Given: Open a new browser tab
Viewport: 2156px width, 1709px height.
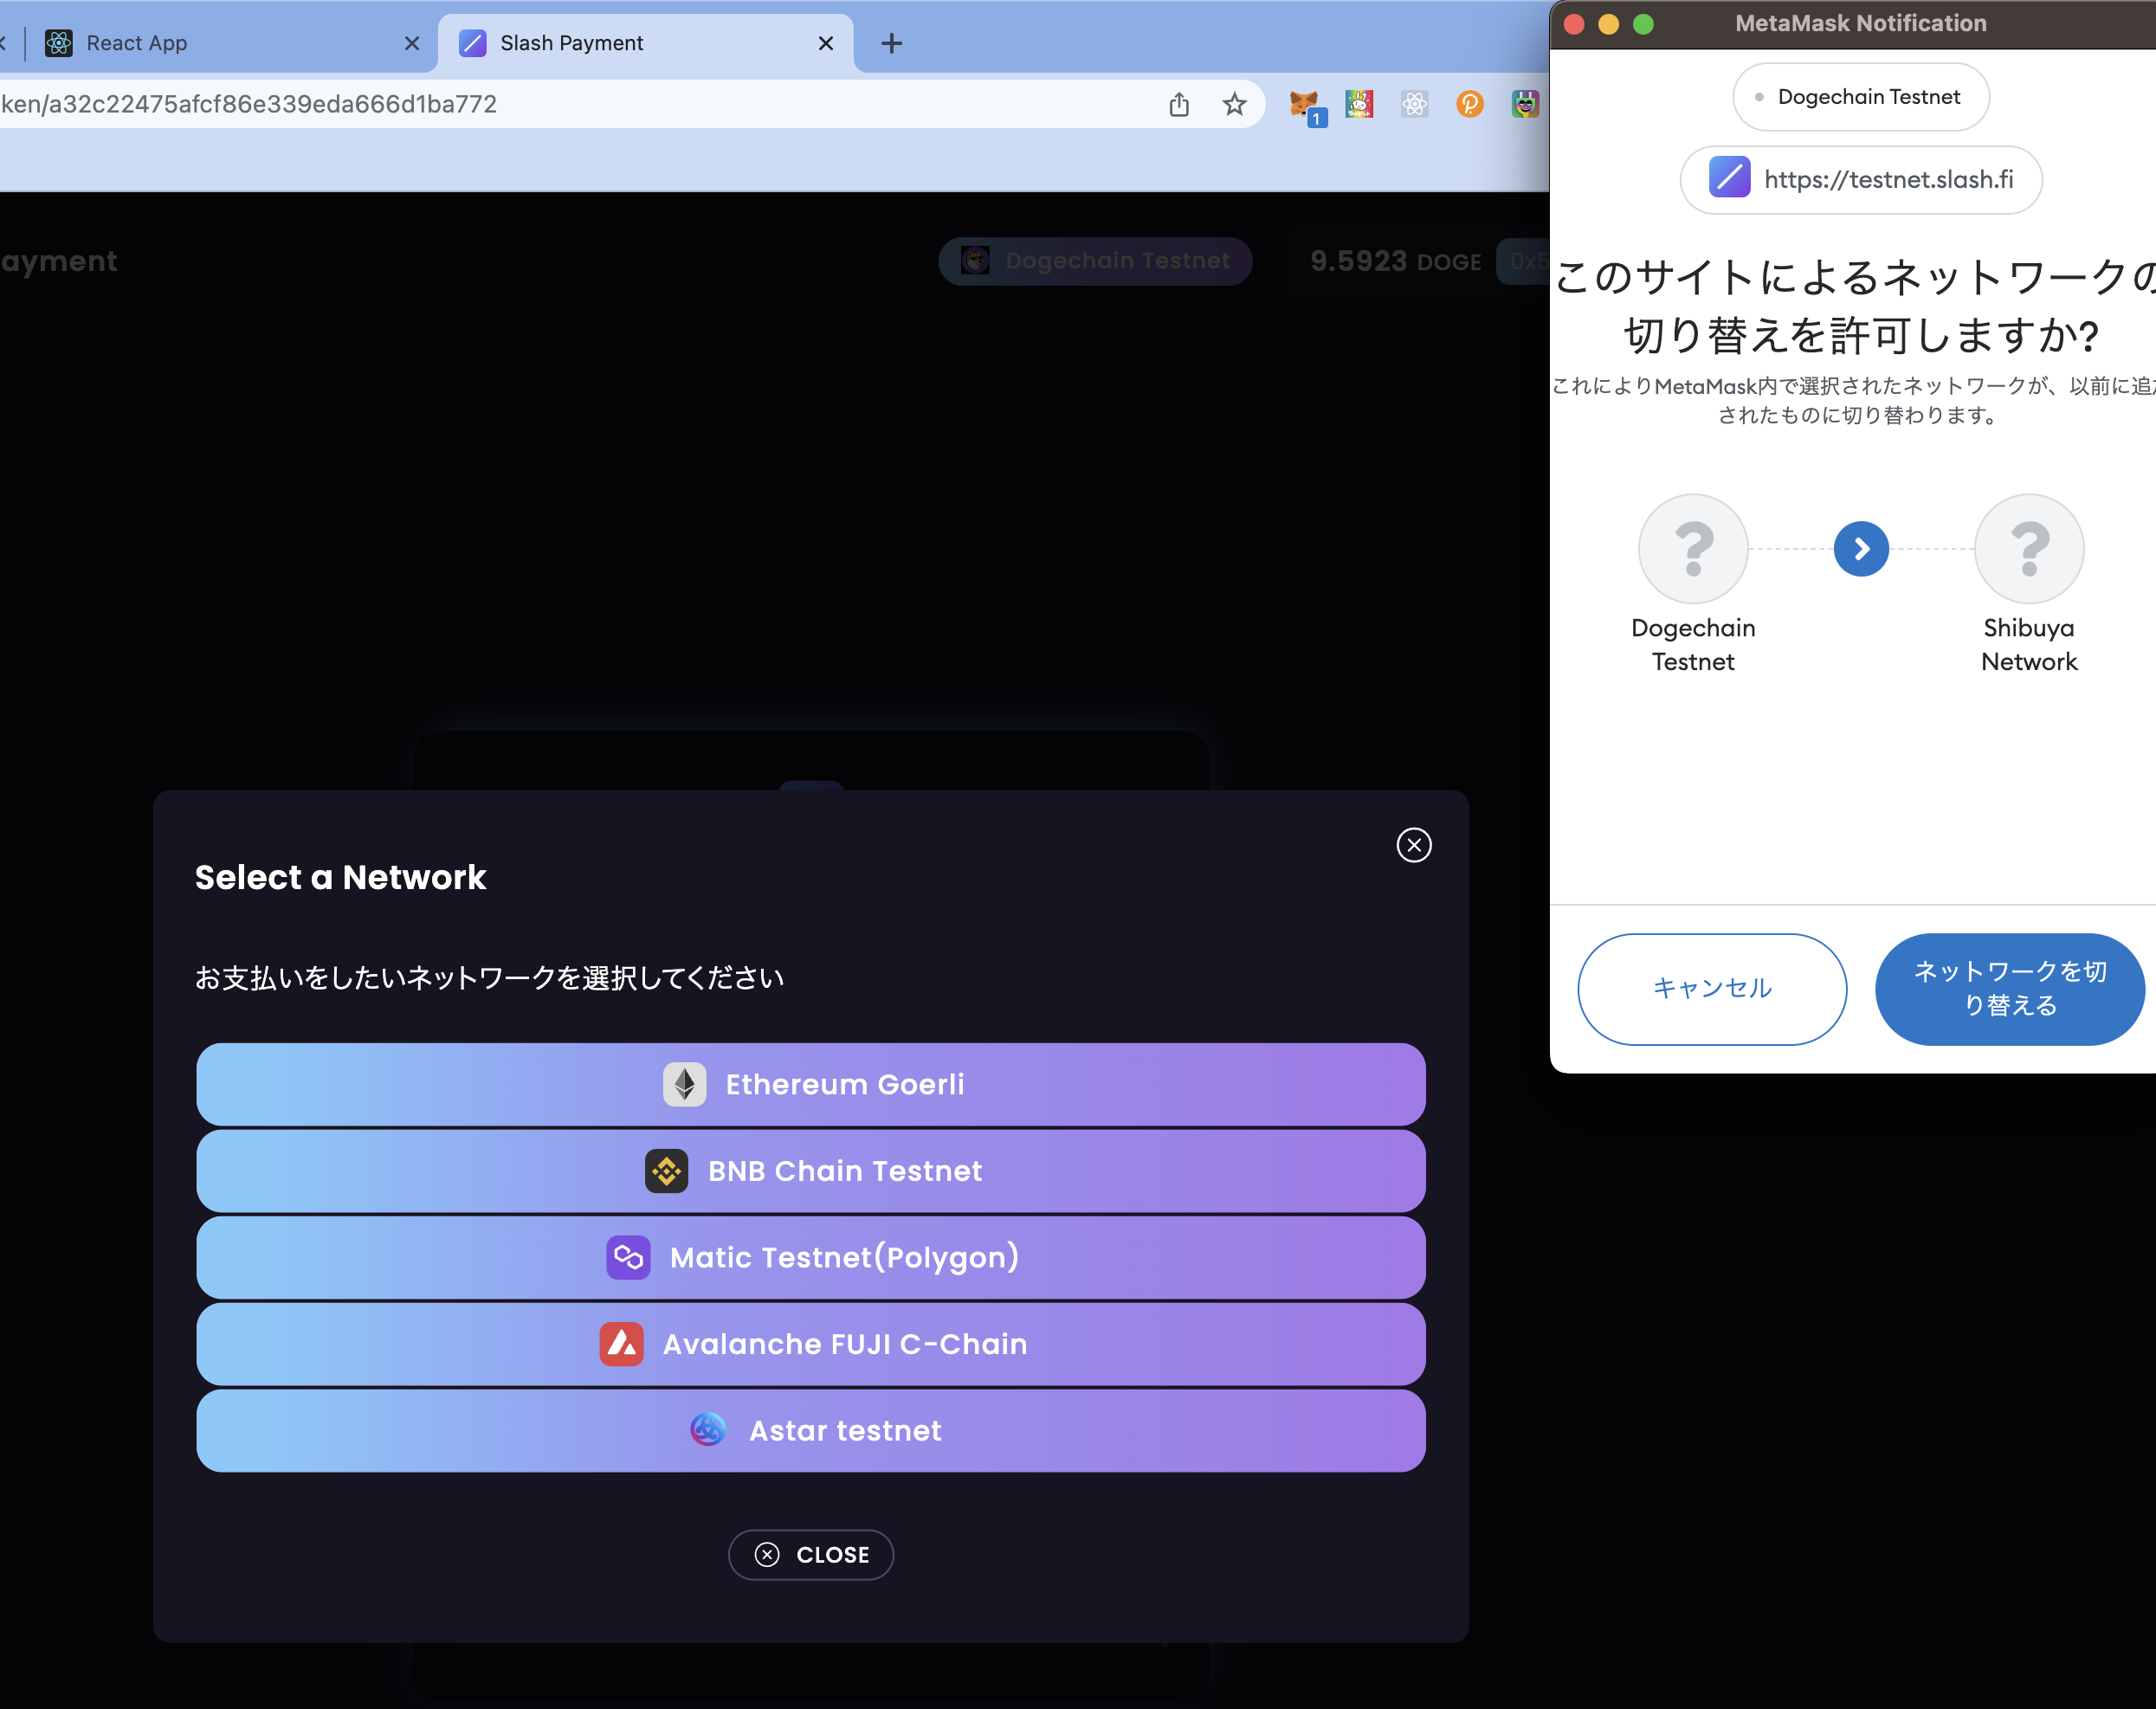Looking at the screenshot, I should pyautogui.click(x=891, y=43).
